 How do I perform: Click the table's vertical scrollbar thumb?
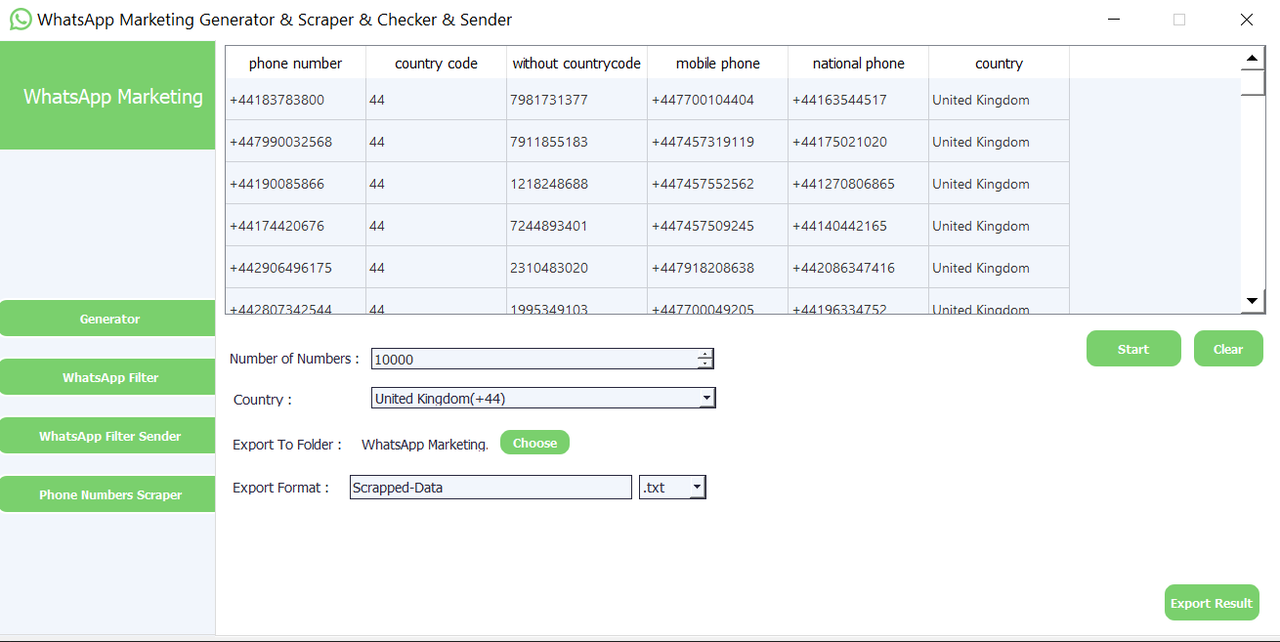(x=1253, y=82)
